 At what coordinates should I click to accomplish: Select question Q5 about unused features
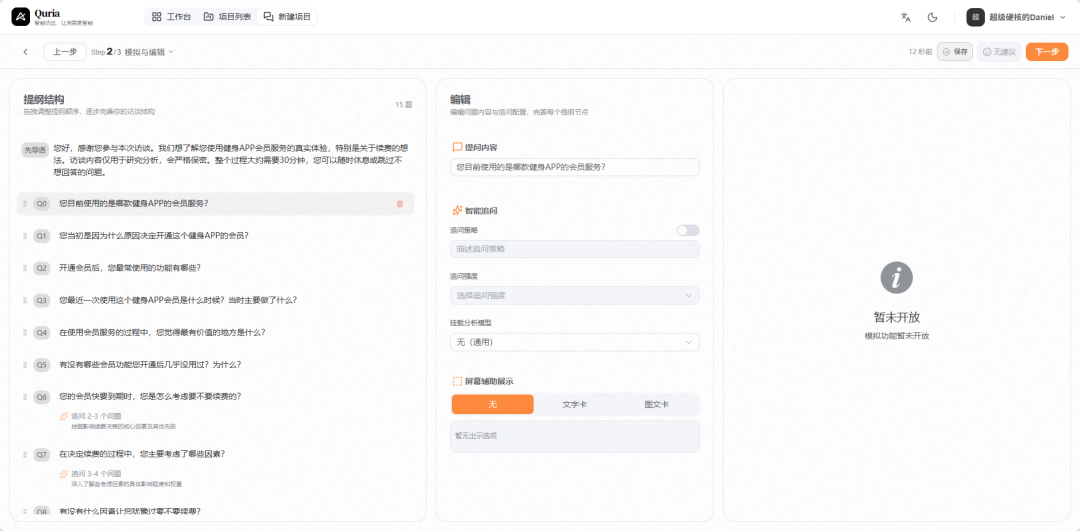[x=216, y=364]
